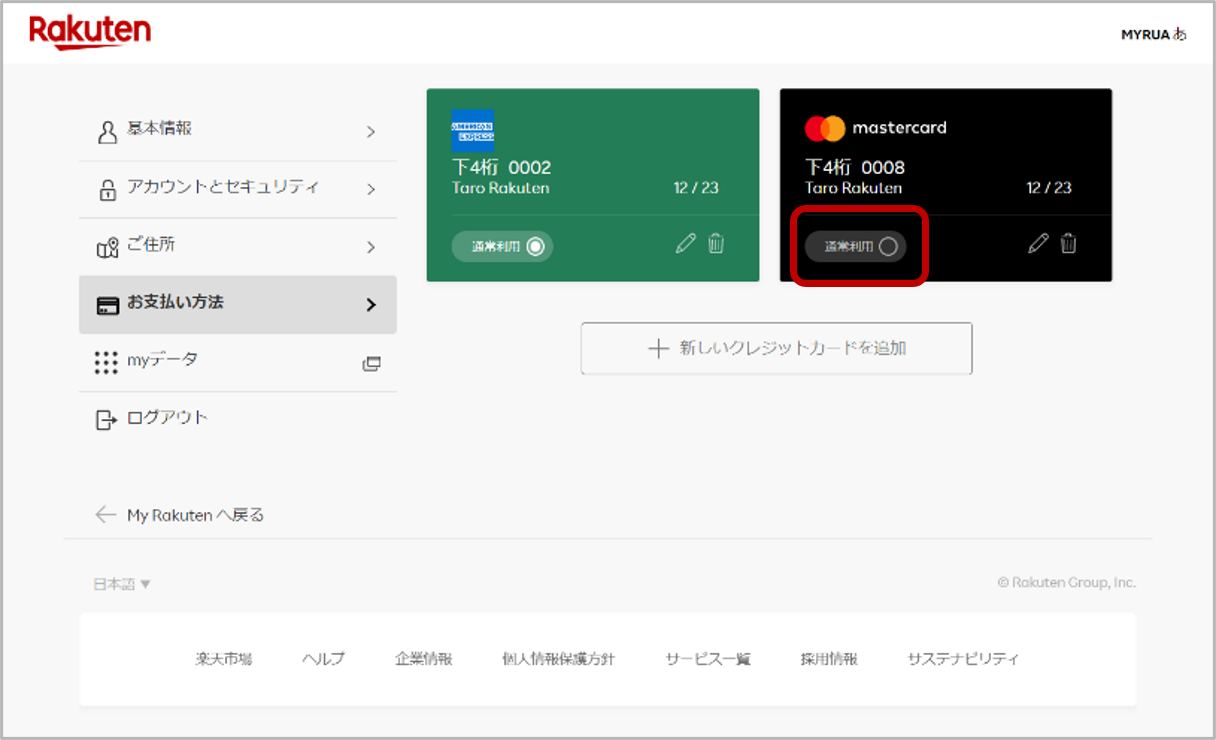
Task: Add a new credit card
Action: coord(776,348)
